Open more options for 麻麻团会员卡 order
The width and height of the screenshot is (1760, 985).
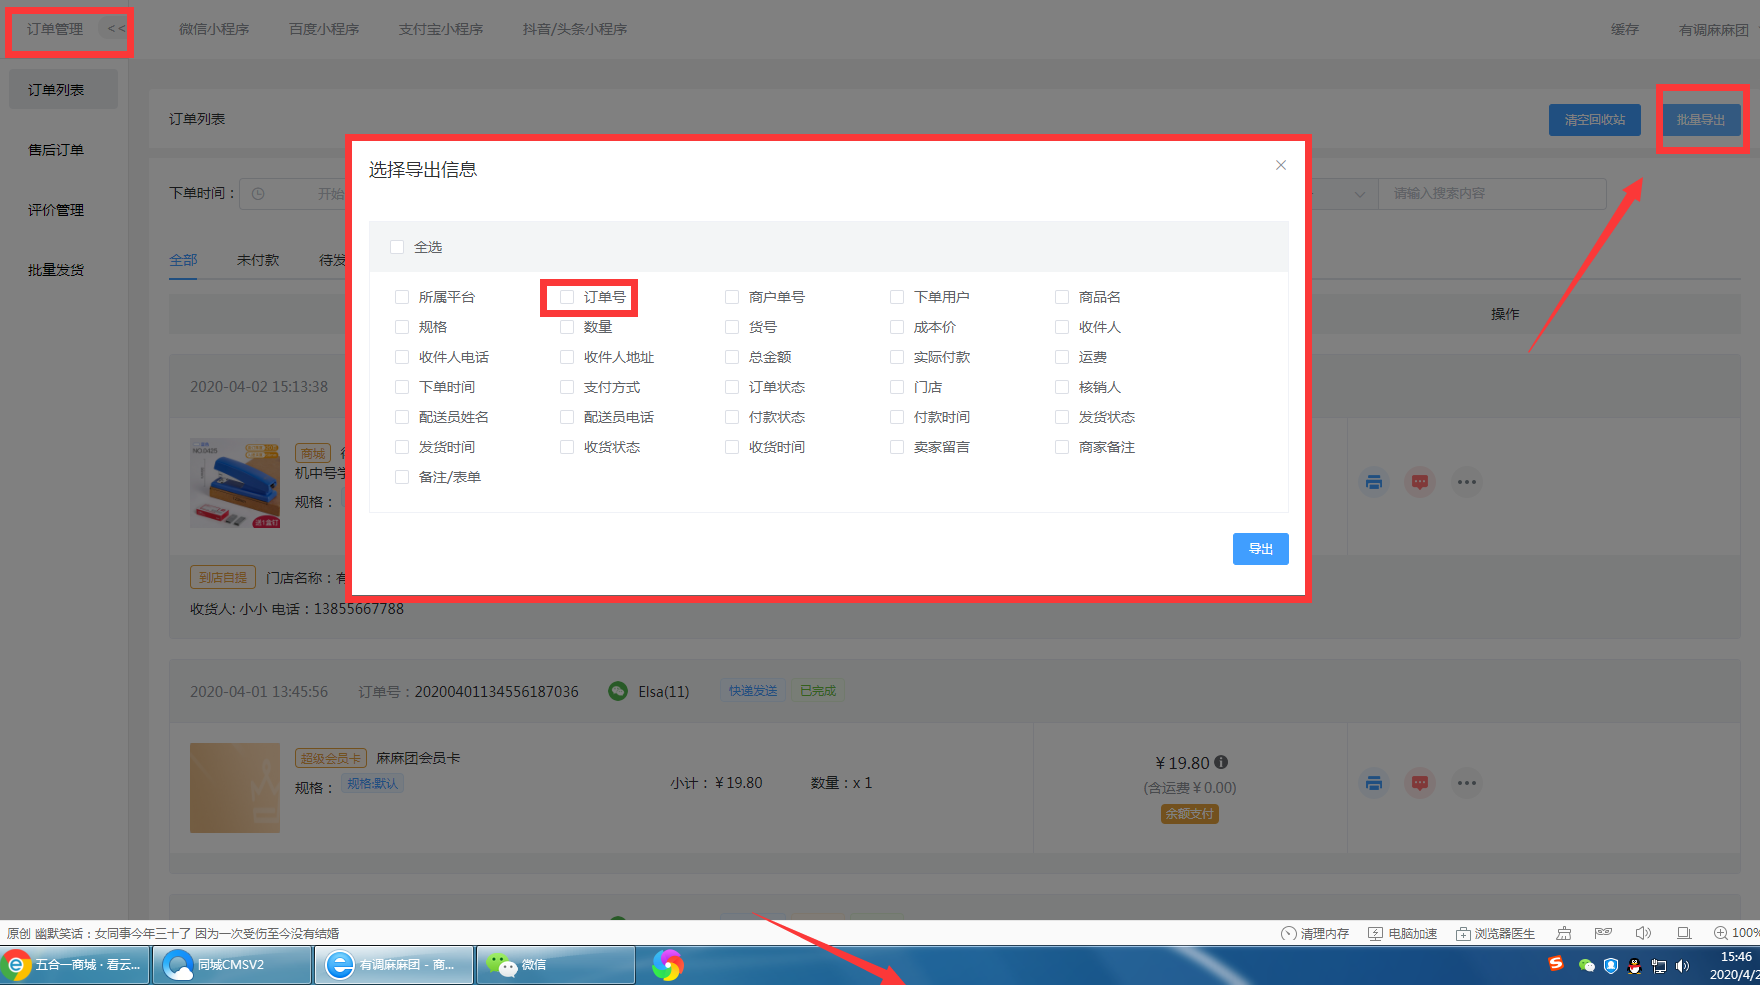pos(1467,783)
